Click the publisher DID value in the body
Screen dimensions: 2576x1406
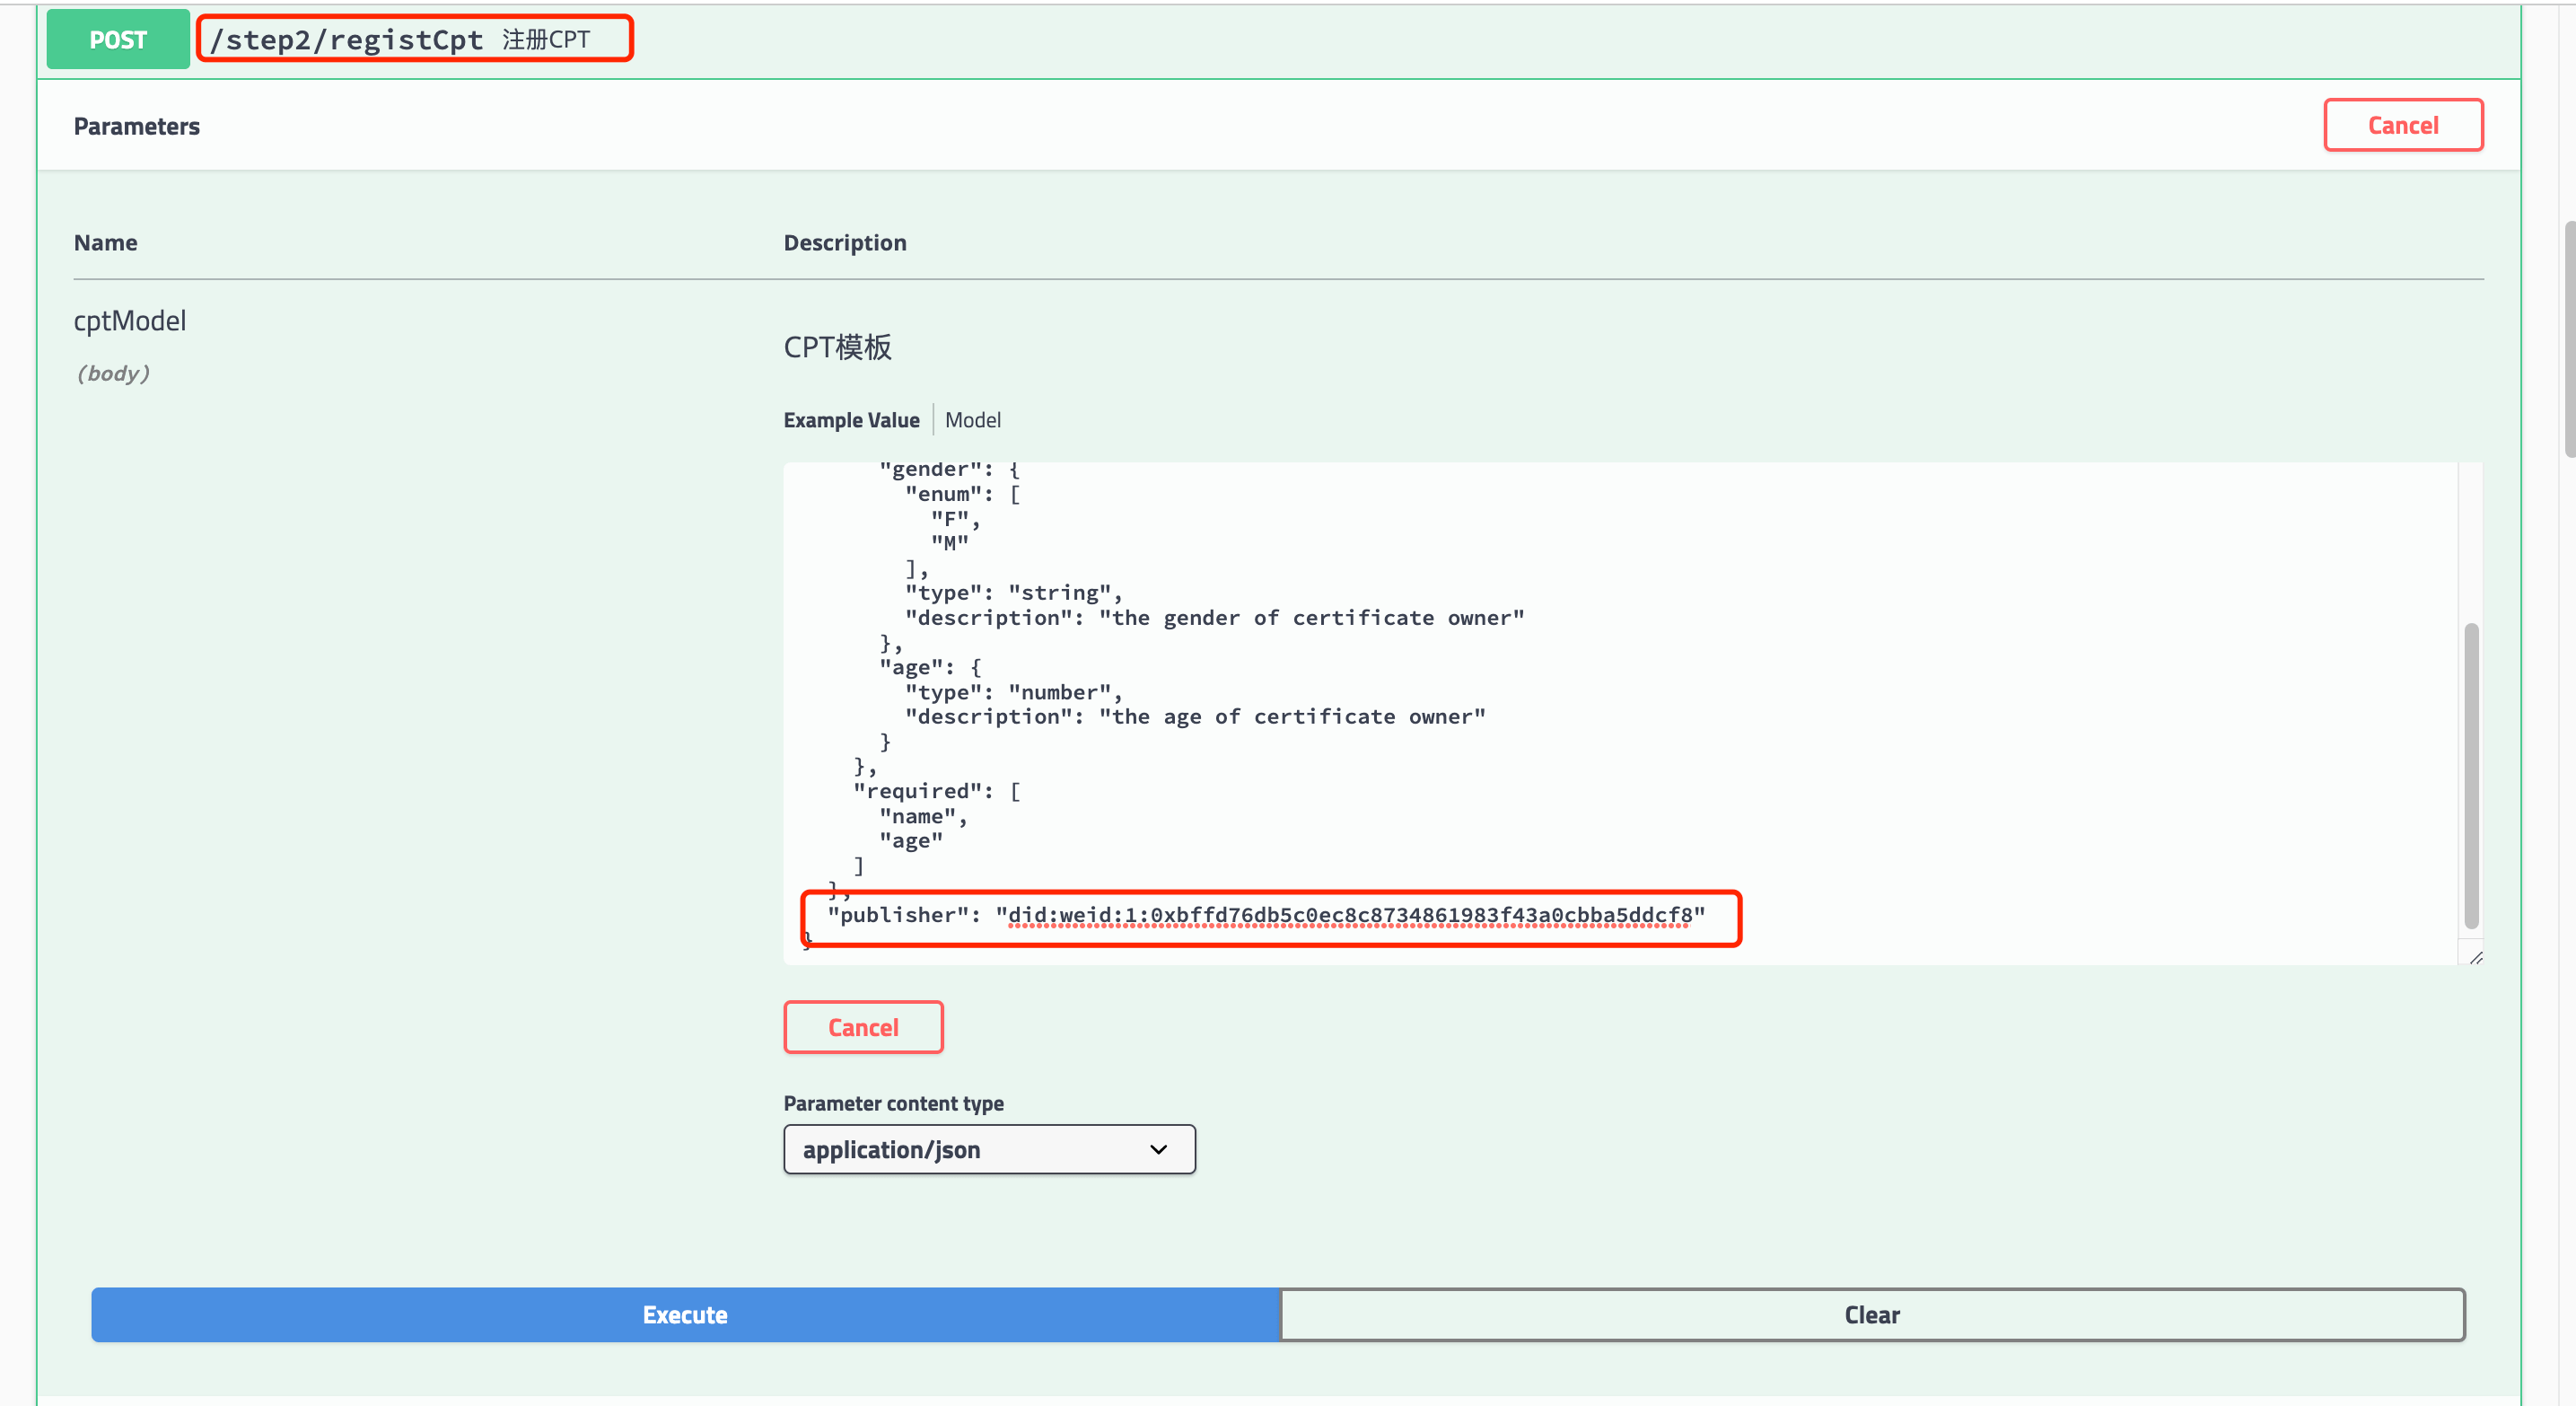click(1349, 915)
